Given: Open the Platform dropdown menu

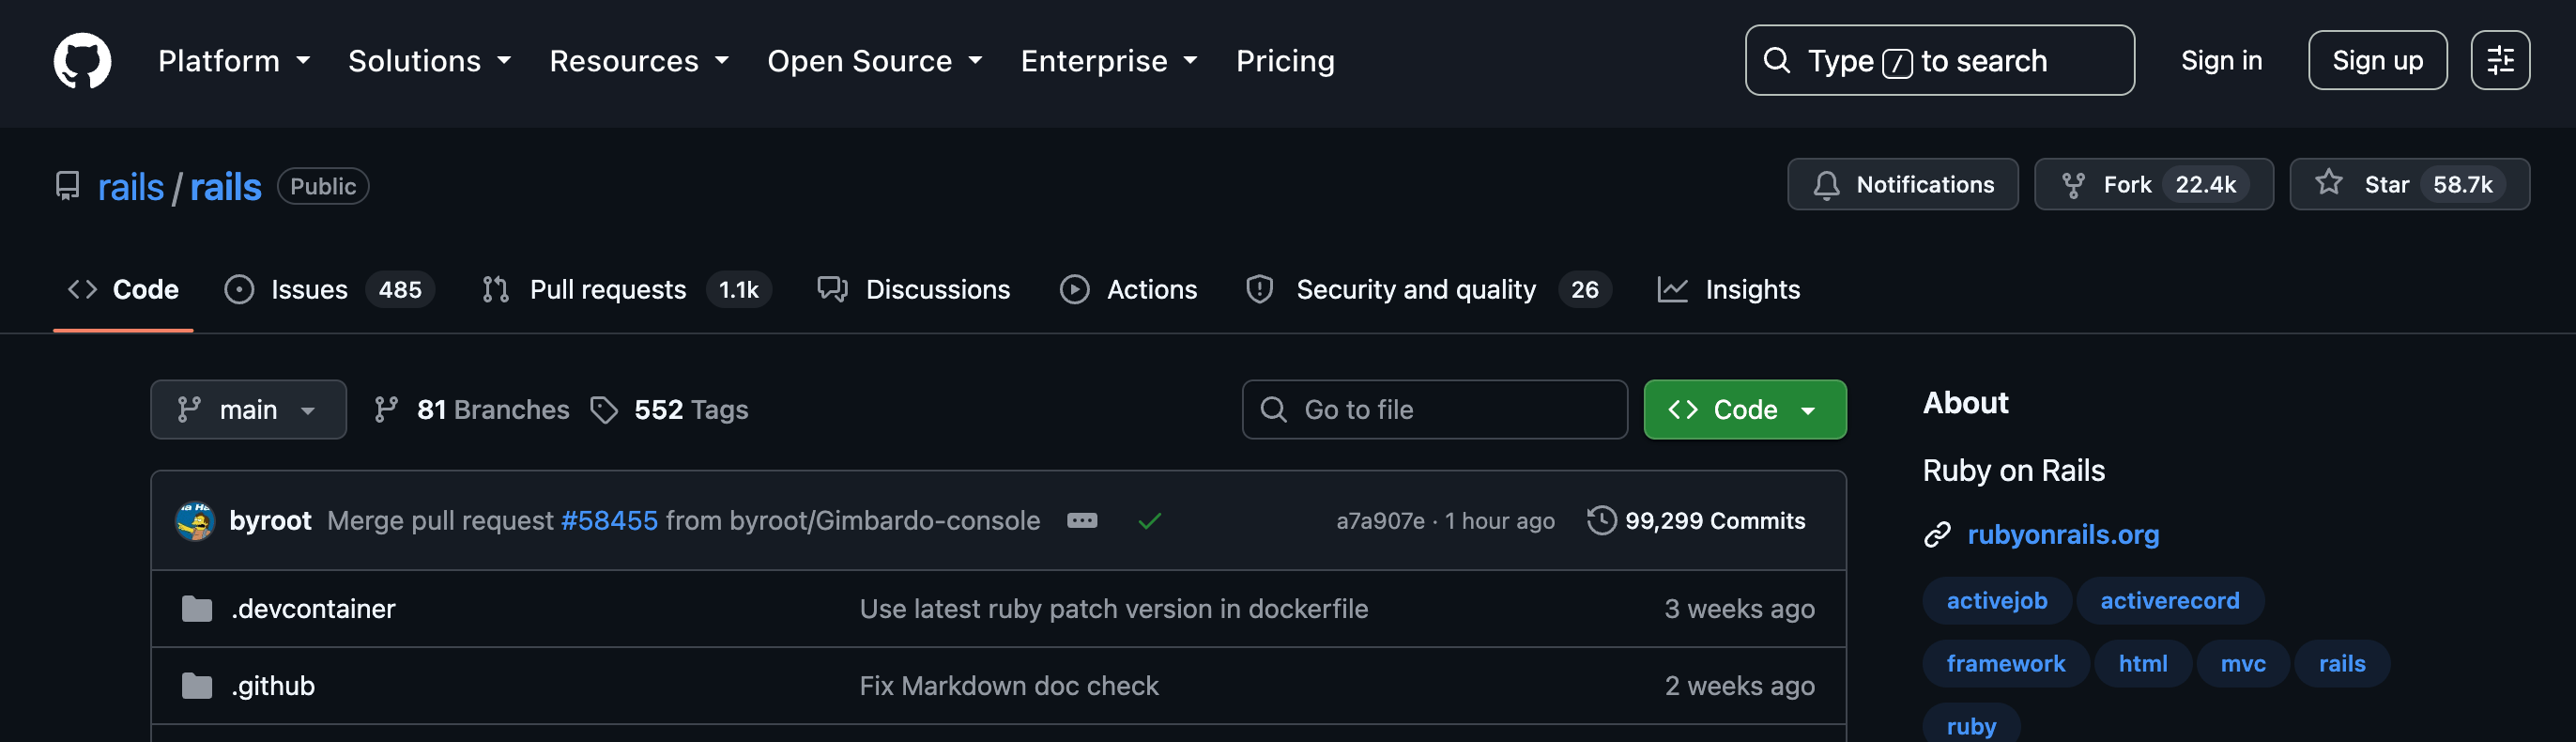Looking at the screenshot, I should pyautogui.click(x=234, y=61).
